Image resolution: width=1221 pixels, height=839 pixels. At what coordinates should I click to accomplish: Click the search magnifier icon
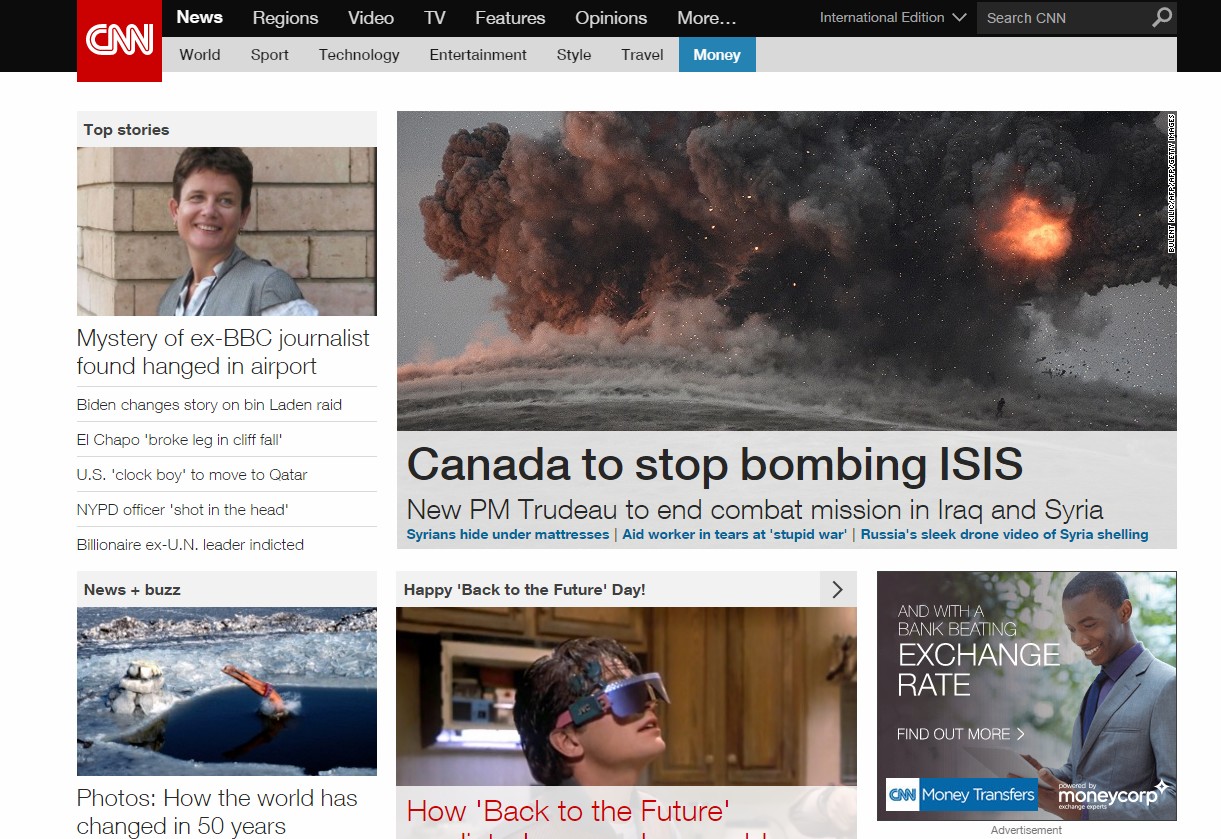(1161, 17)
